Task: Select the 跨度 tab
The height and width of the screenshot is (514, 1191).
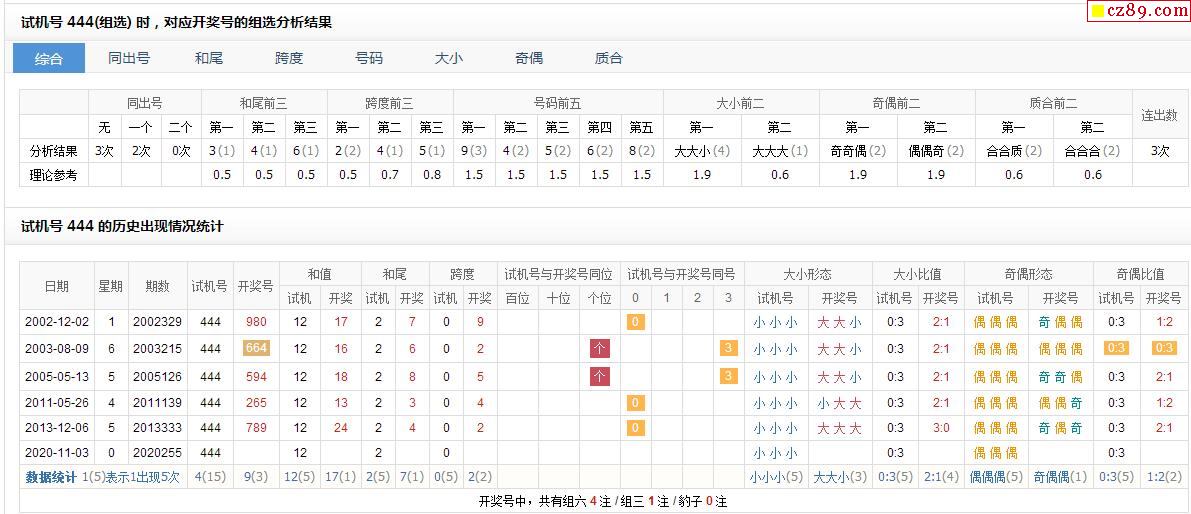Action: [289, 58]
